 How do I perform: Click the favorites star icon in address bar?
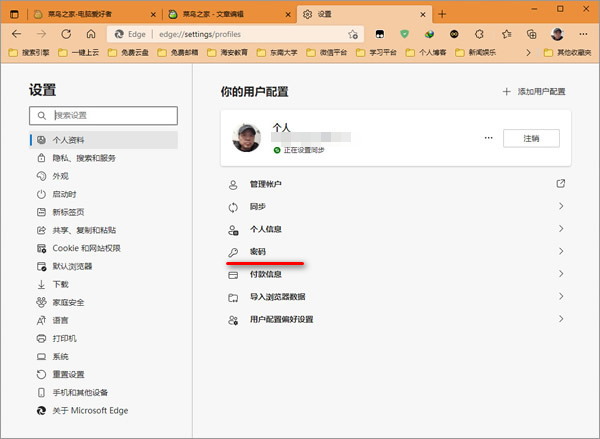click(354, 33)
